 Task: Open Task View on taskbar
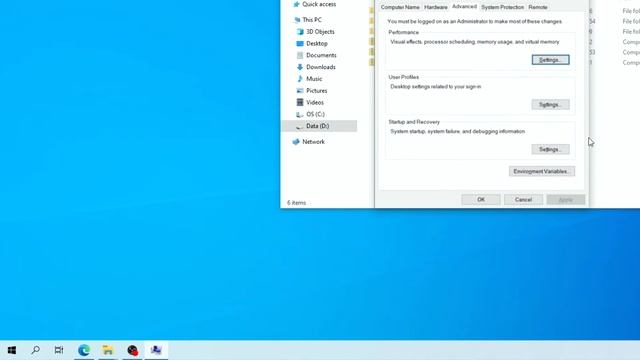click(59, 350)
